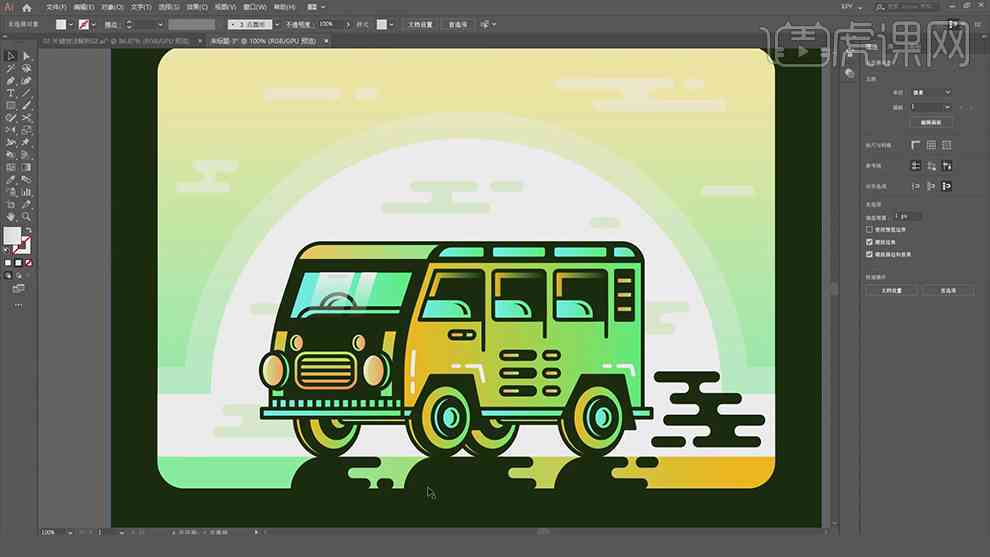Select the Eyedropper tool

11,179
